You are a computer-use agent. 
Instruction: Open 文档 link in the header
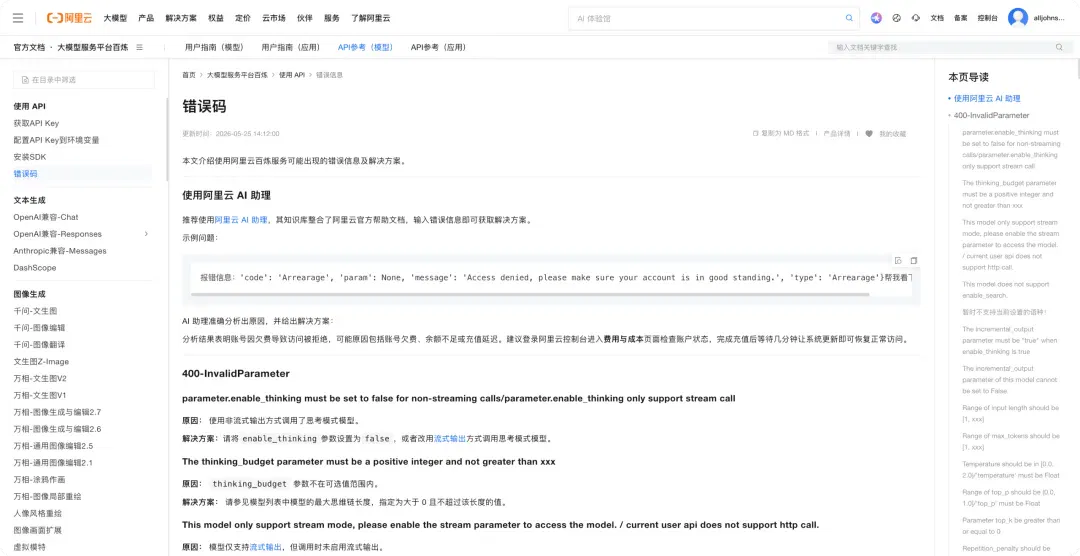pos(937,19)
